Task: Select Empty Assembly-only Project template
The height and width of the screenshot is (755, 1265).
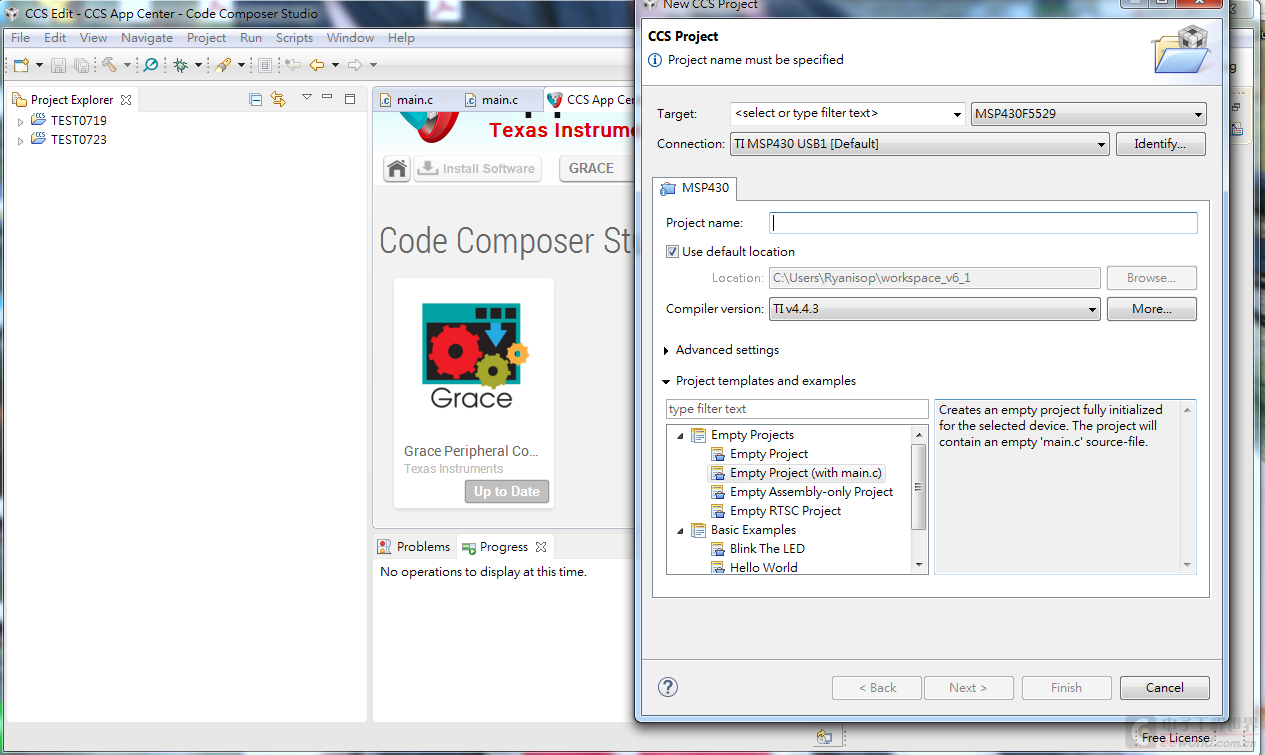Action: point(811,492)
